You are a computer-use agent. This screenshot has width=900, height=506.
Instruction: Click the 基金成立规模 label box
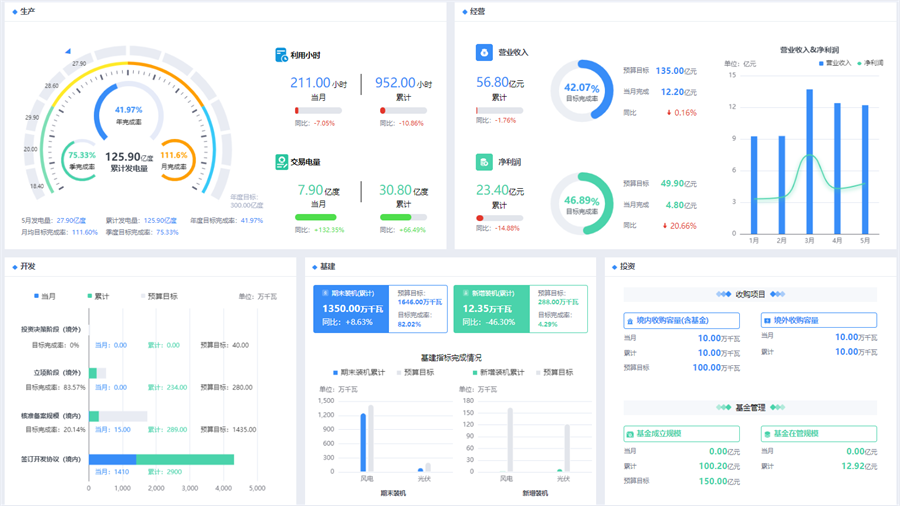682,434
